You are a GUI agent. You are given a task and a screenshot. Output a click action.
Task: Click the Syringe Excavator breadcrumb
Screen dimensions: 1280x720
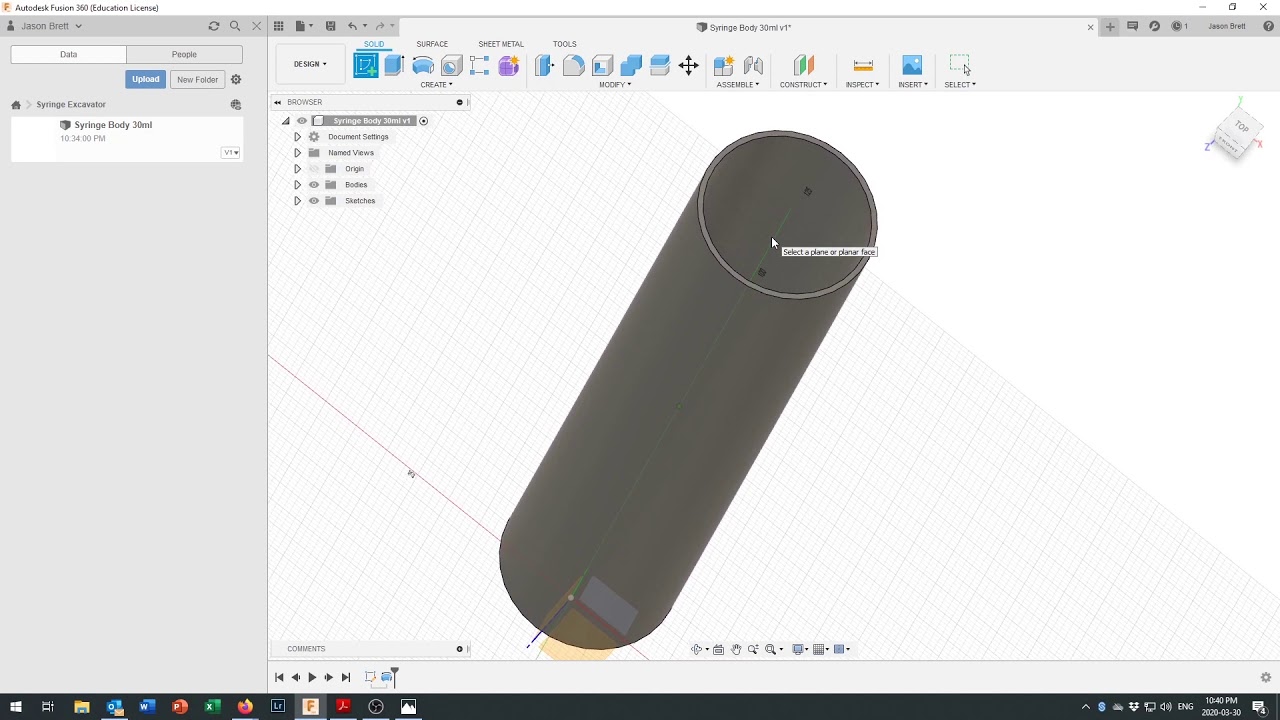click(71, 104)
